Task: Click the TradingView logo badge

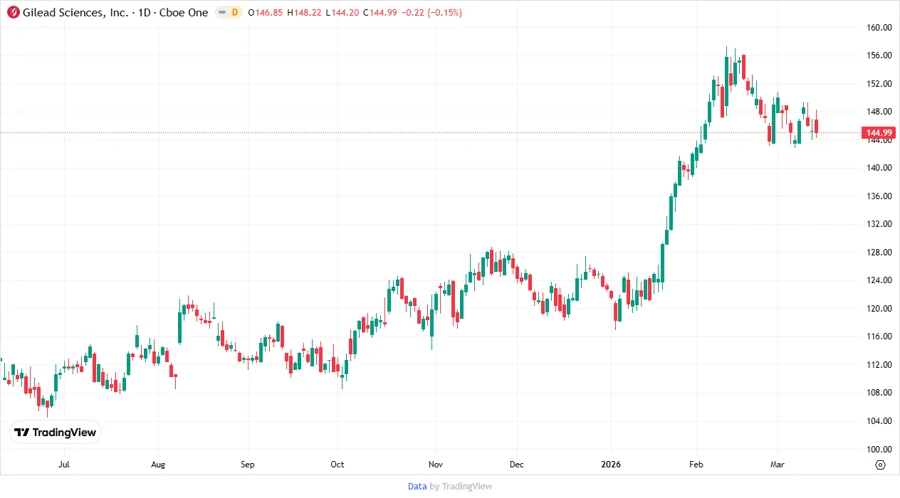Action: coord(56,432)
